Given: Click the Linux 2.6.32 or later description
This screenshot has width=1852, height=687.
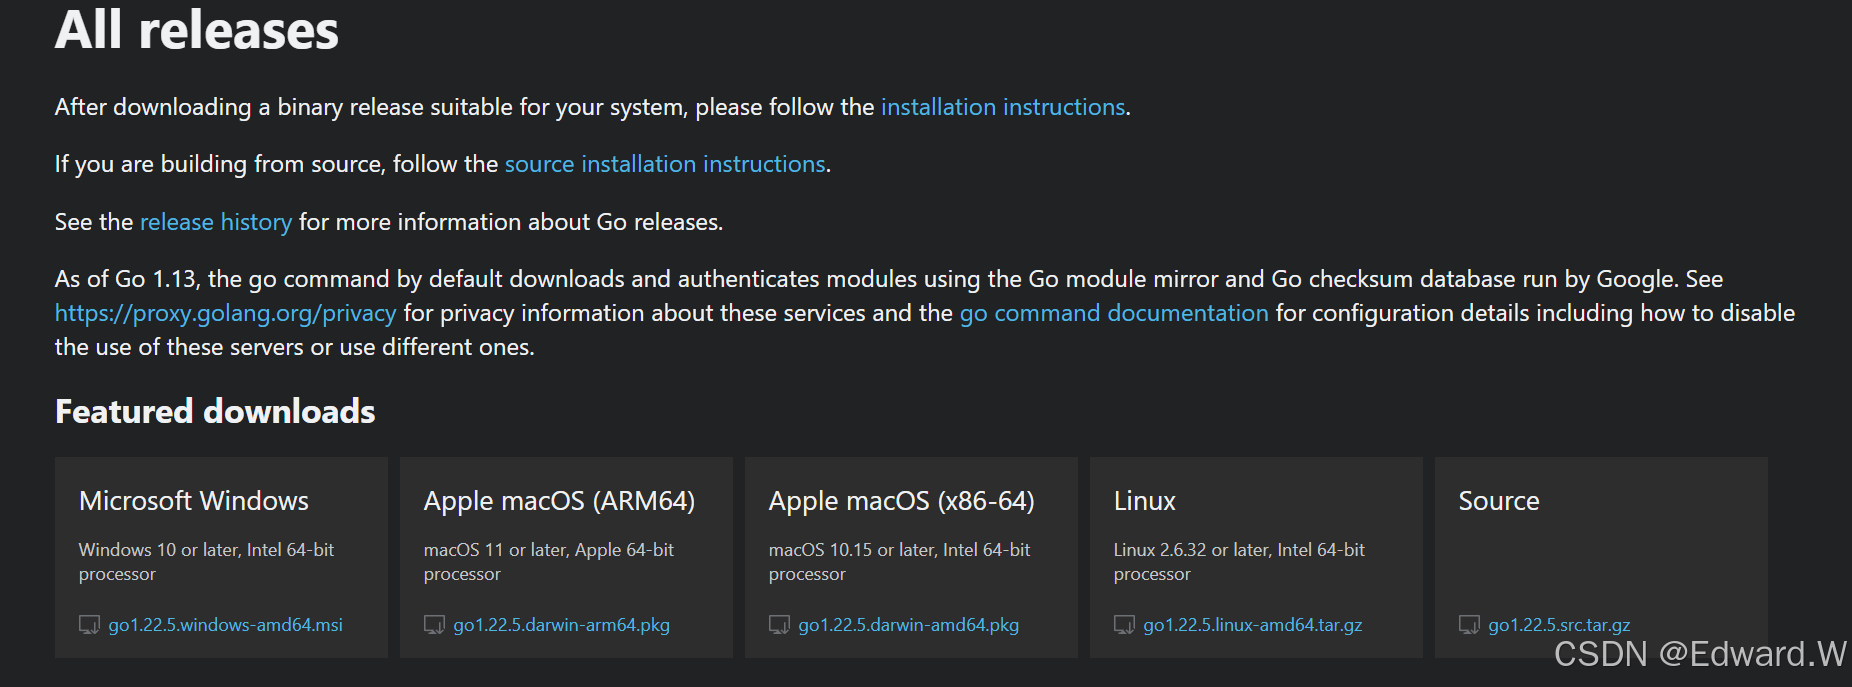Looking at the screenshot, I should tap(1239, 562).
